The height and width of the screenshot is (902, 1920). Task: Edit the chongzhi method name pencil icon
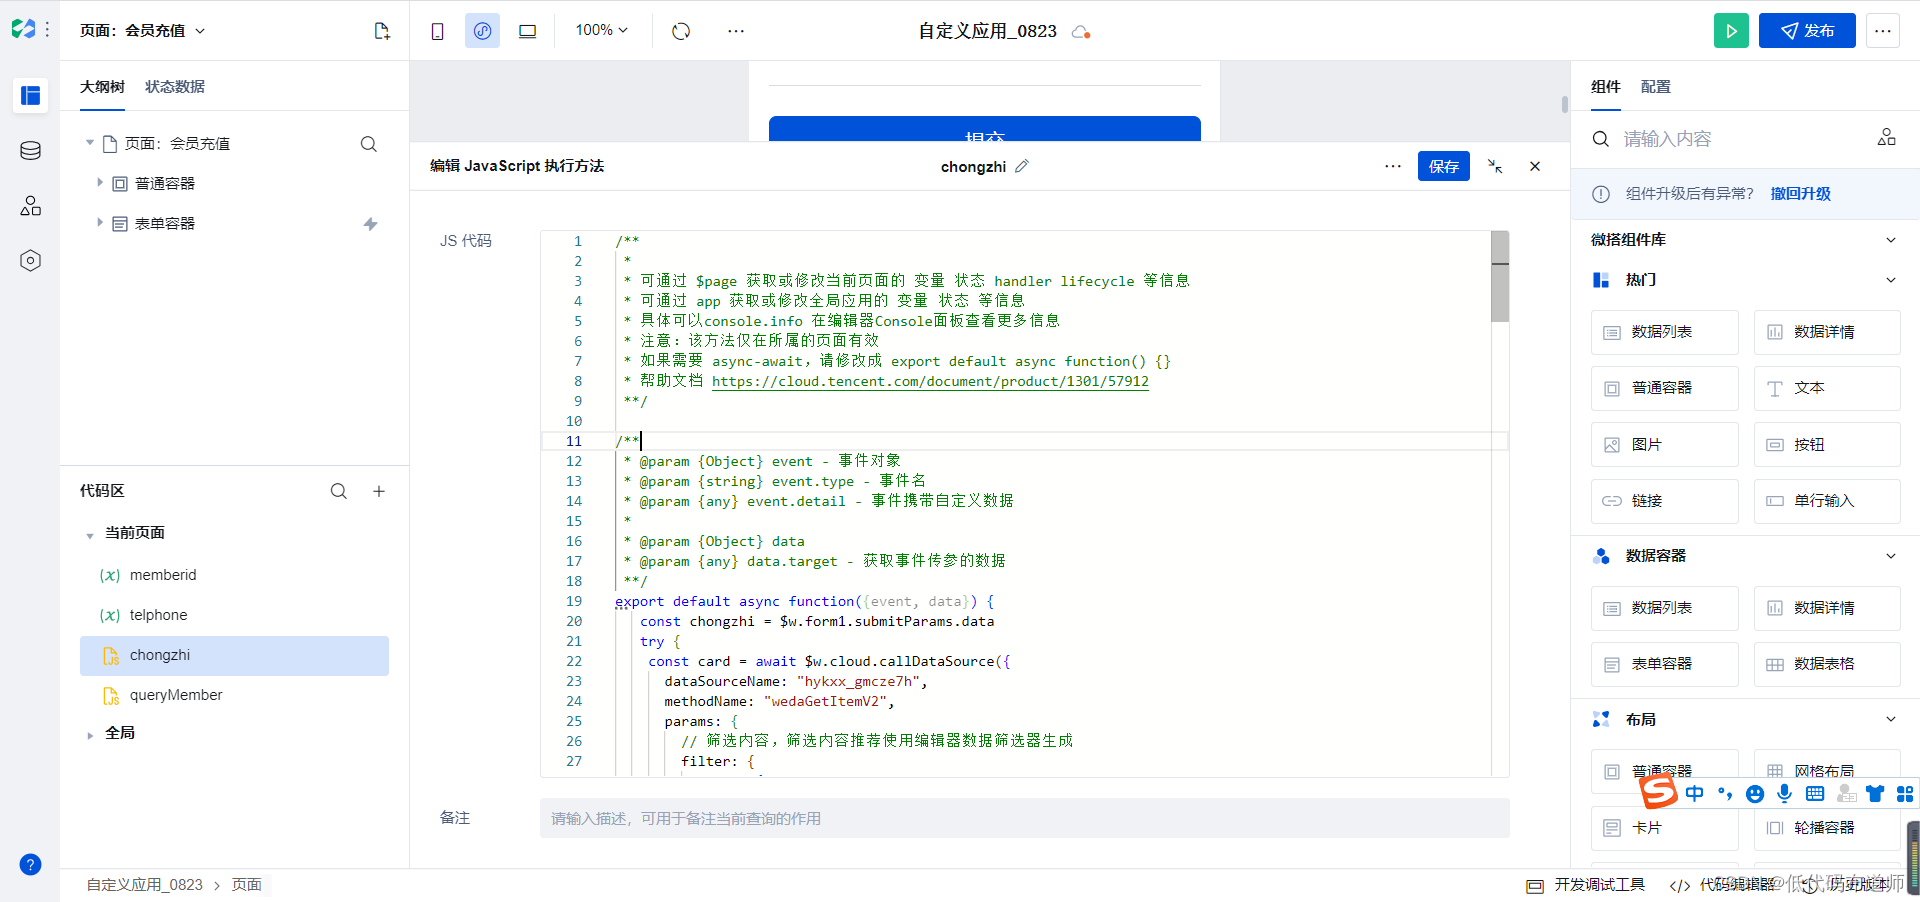1021,166
